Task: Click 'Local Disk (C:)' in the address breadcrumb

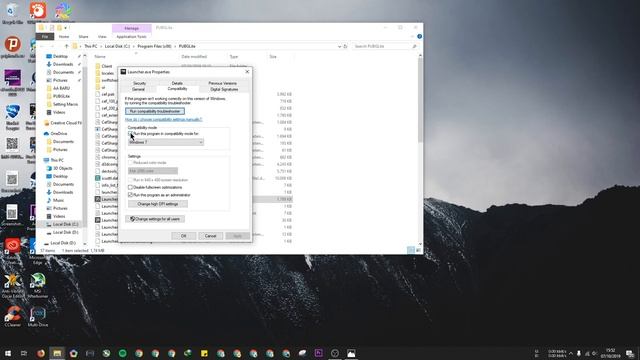Action: coord(117,47)
